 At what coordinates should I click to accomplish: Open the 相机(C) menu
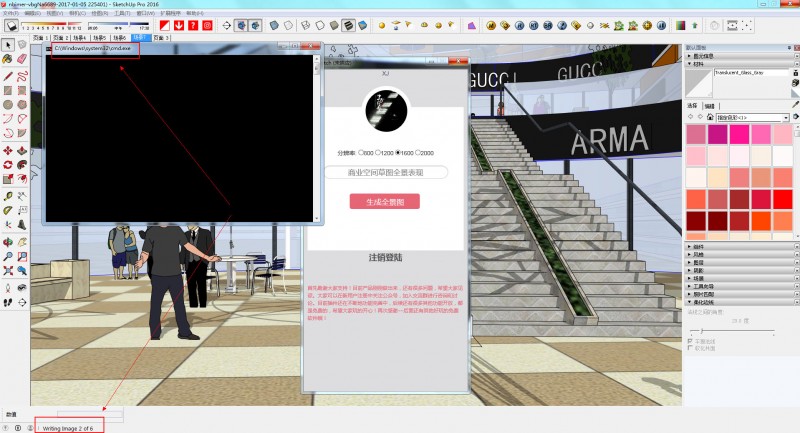[77, 13]
